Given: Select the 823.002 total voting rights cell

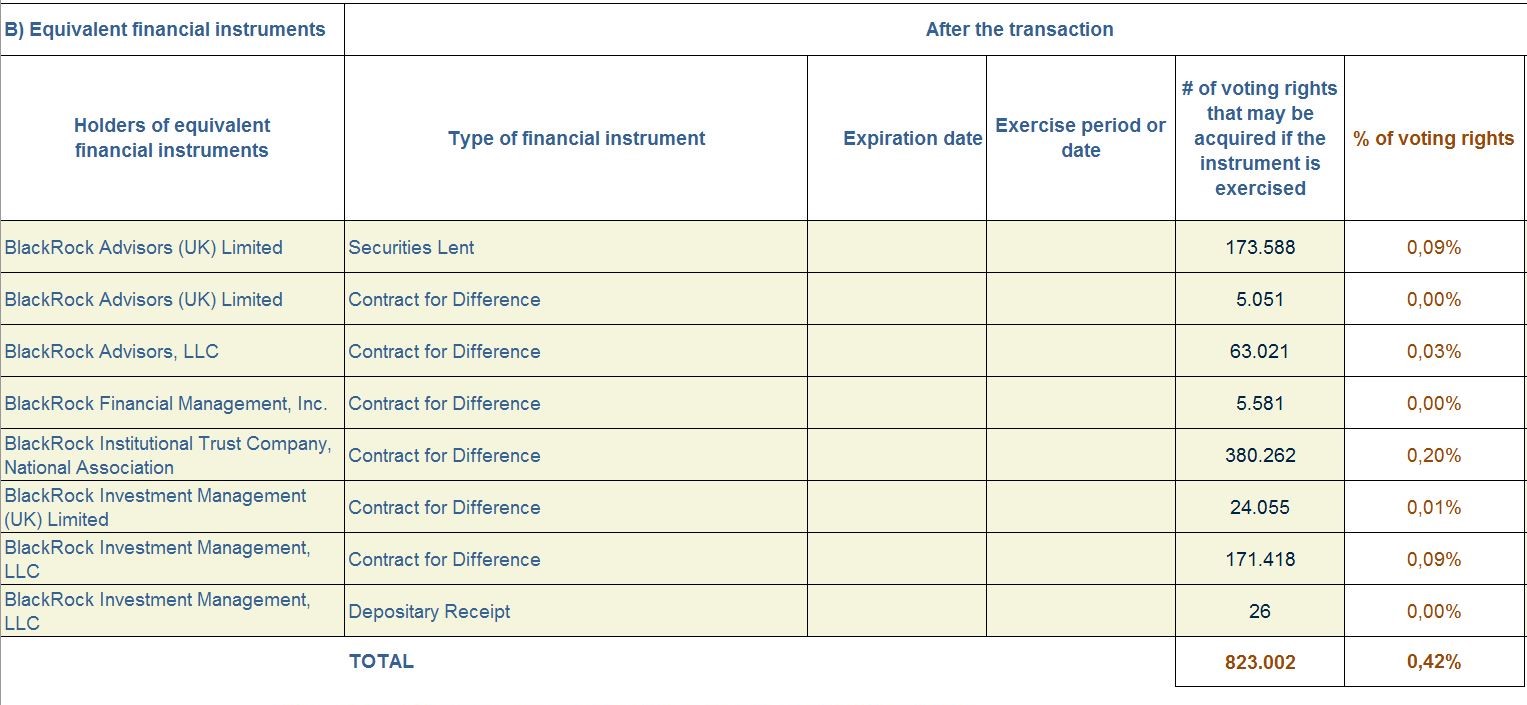Looking at the screenshot, I should click(x=1260, y=662).
